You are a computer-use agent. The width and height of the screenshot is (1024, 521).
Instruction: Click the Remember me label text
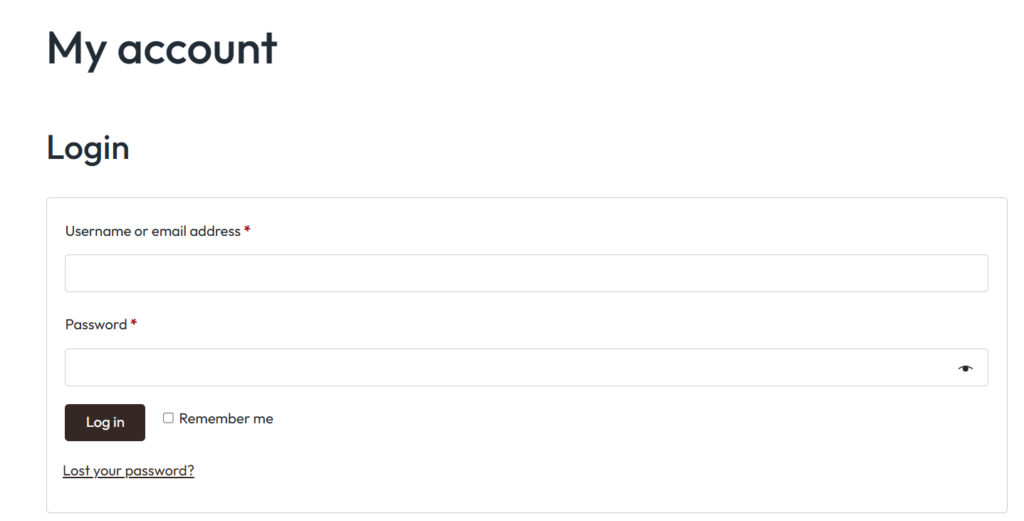[226, 418]
